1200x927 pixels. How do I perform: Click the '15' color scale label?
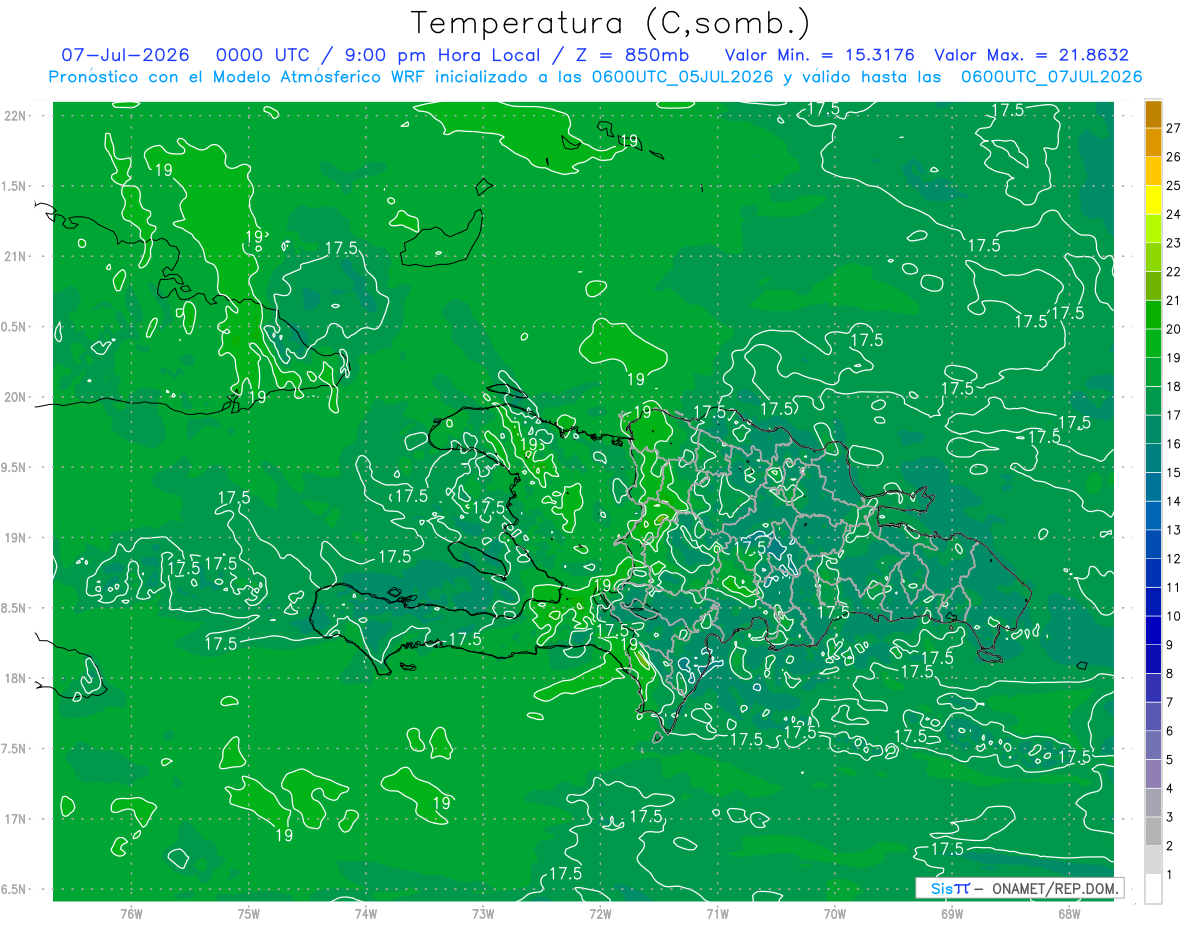[1174, 472]
